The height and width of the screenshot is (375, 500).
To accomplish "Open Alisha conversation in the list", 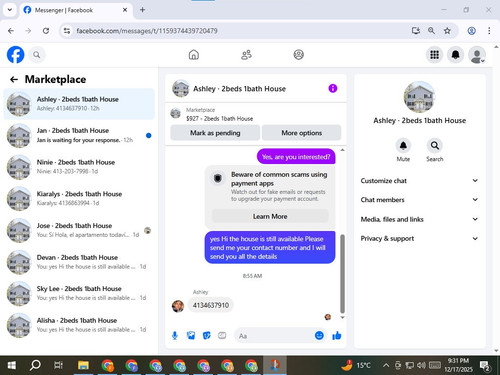I will [x=79, y=325].
